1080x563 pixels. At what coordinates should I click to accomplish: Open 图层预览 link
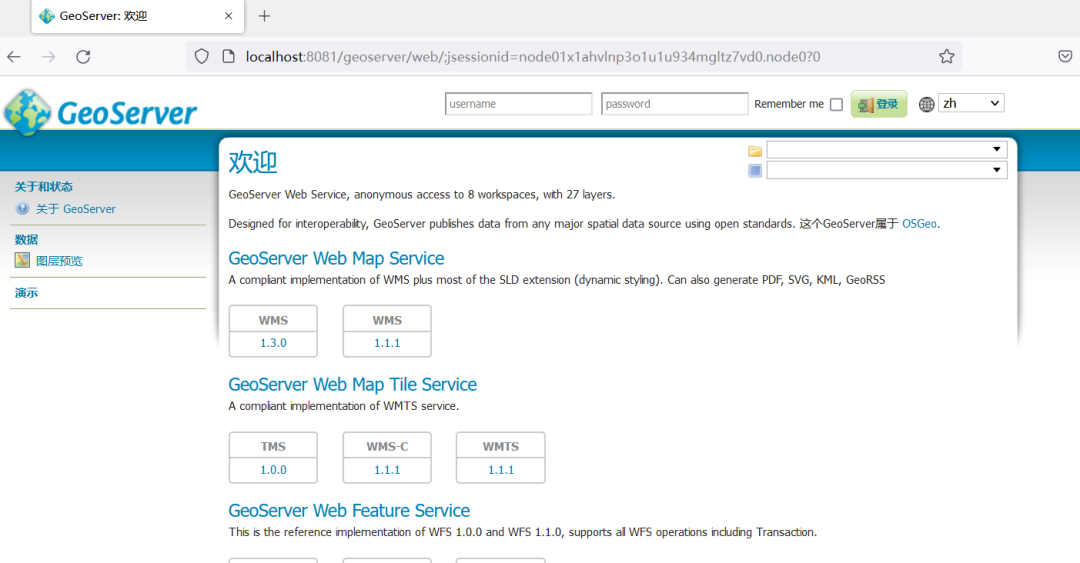coord(59,260)
